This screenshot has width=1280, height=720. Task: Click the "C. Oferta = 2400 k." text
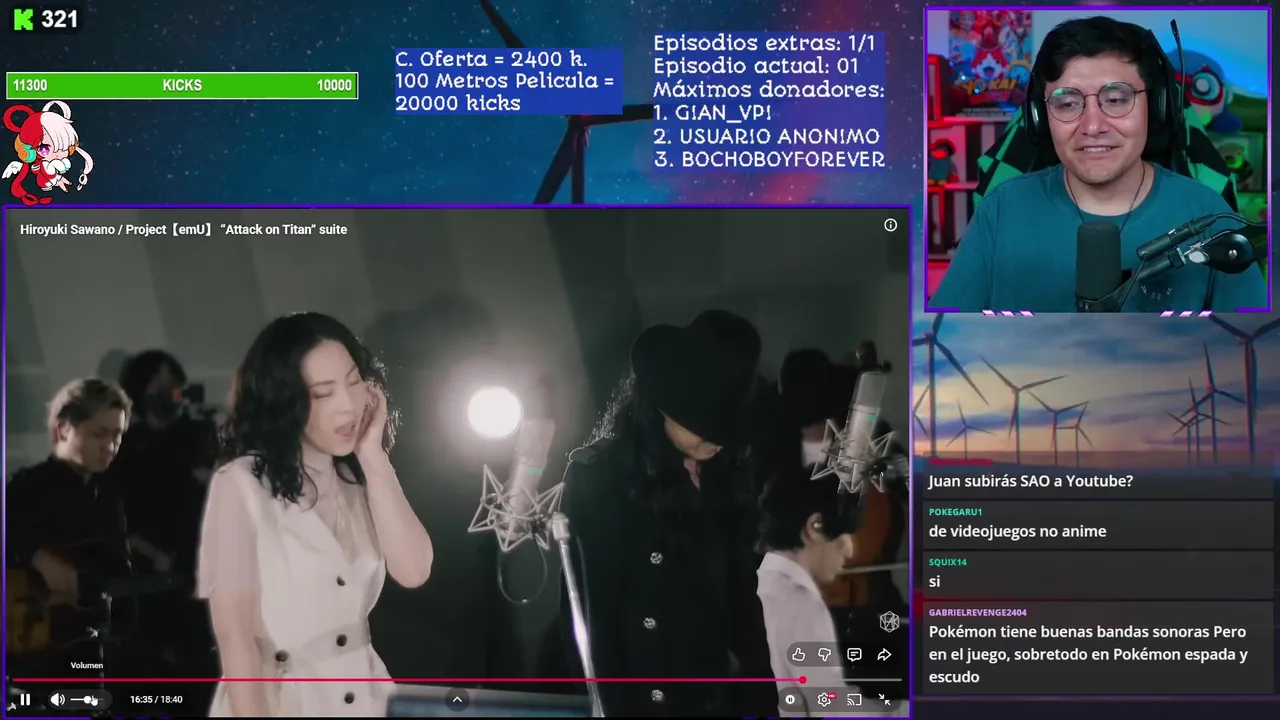click(x=491, y=59)
